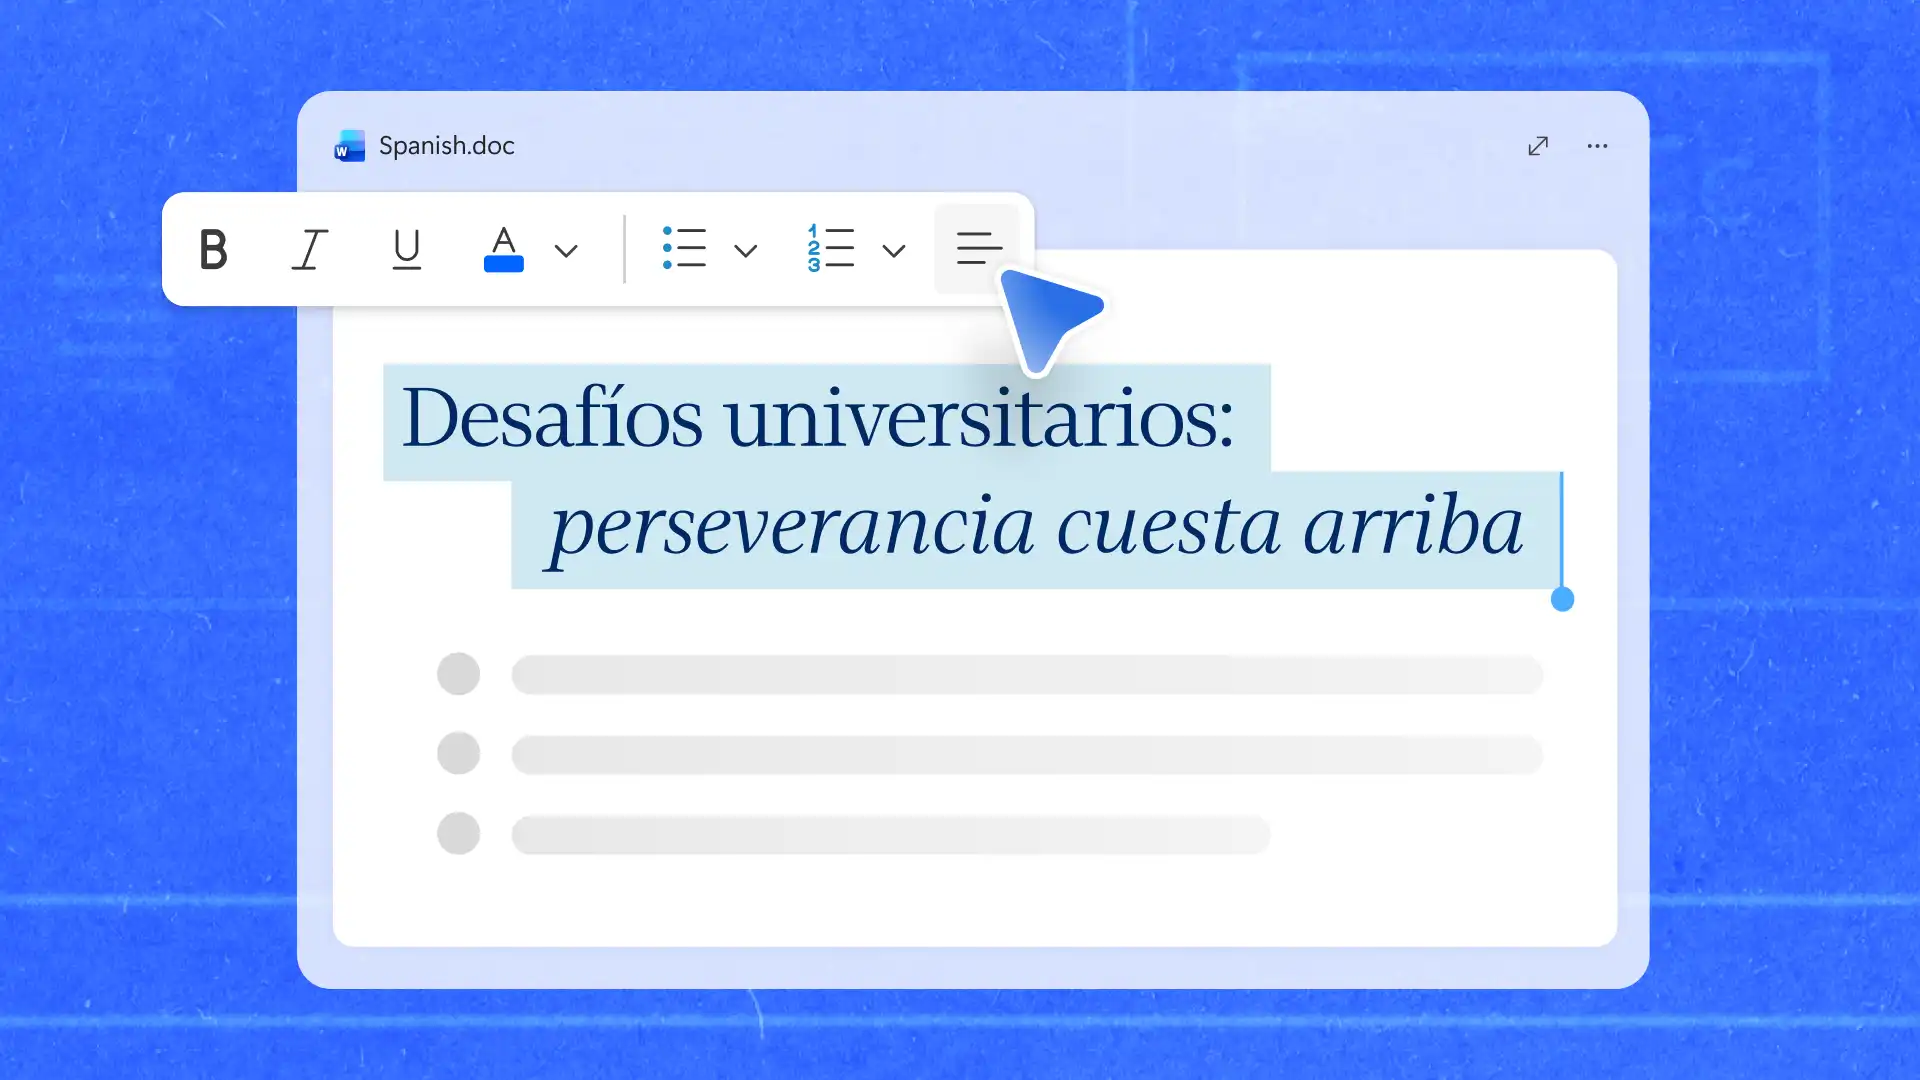Toggle Underline formatting
The height and width of the screenshot is (1080, 1920).
click(406, 249)
